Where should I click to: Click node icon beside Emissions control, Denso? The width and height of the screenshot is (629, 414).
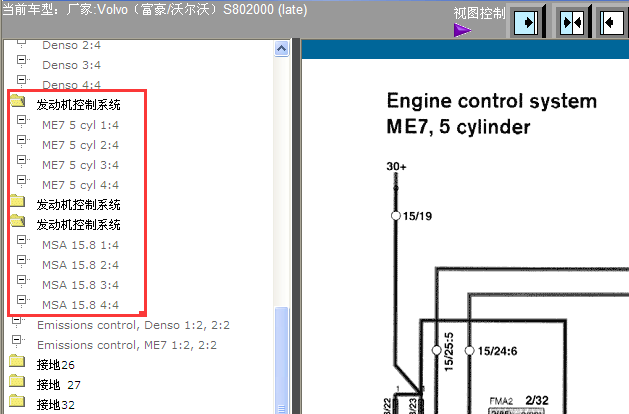(x=17, y=321)
